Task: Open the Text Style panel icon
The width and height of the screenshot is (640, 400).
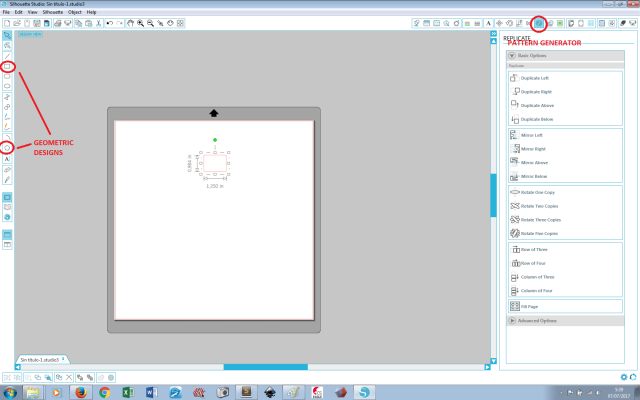Action: (x=488, y=23)
